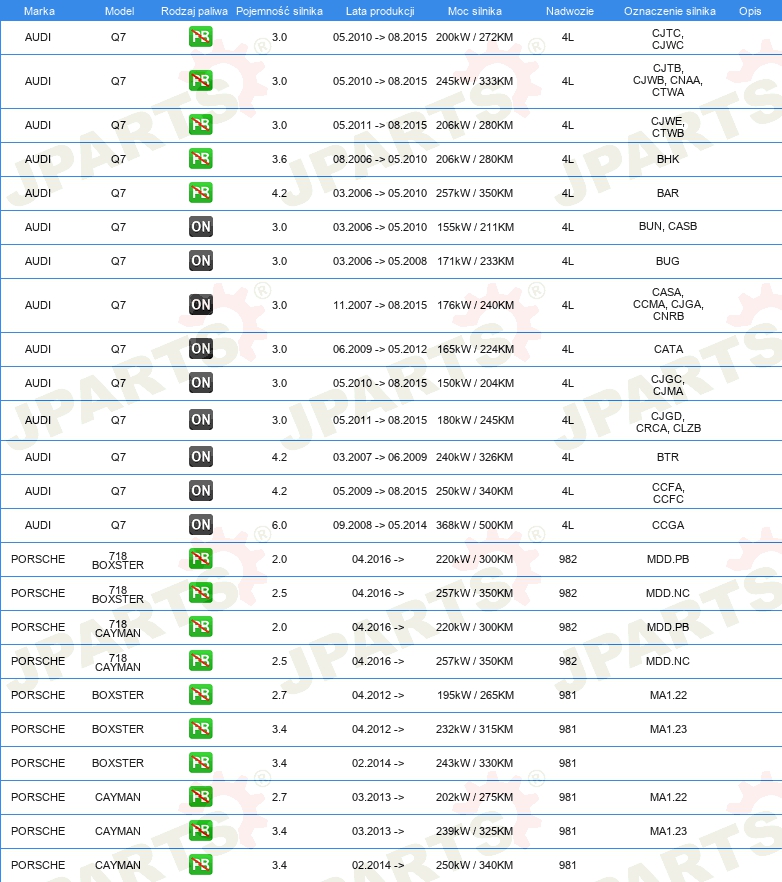
Task: Click engine code MA1.22 in Boxster row
Action: [x=668, y=695]
